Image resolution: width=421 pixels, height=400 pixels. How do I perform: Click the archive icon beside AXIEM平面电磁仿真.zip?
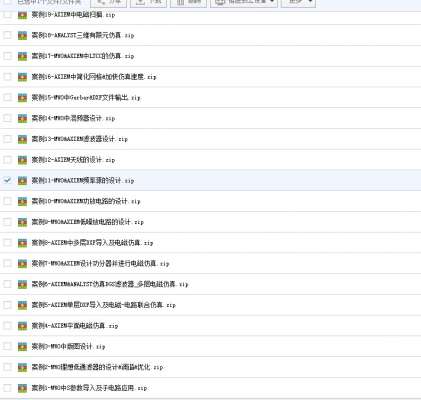(22, 326)
